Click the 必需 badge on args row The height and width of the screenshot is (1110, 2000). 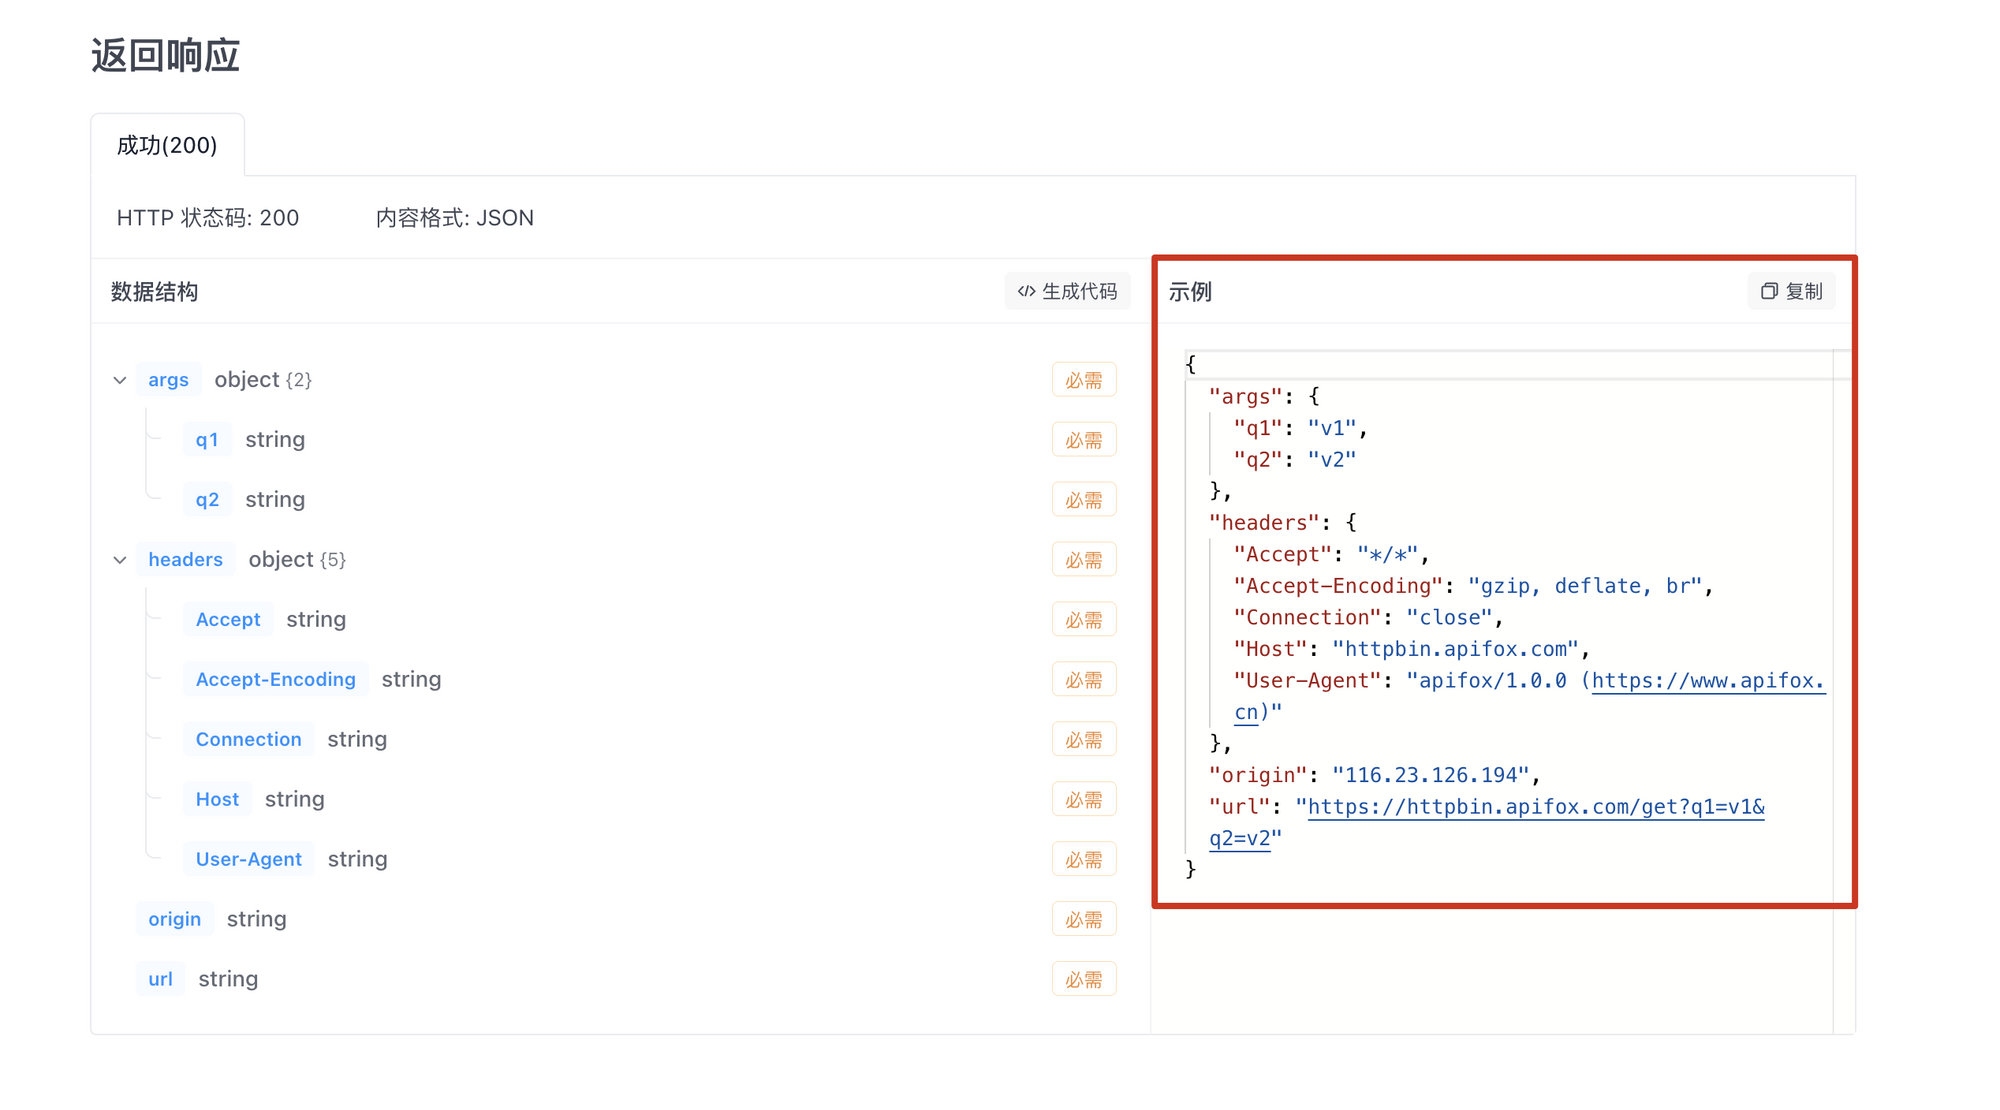[1083, 380]
